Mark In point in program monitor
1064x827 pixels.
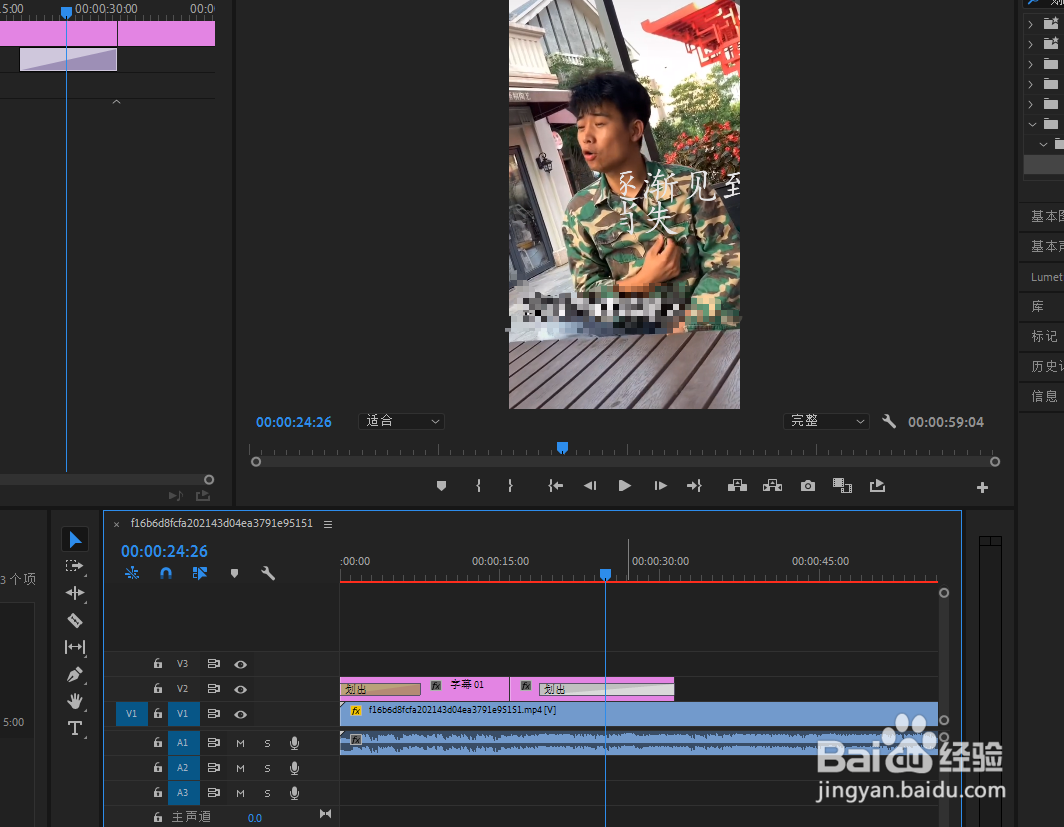point(478,486)
